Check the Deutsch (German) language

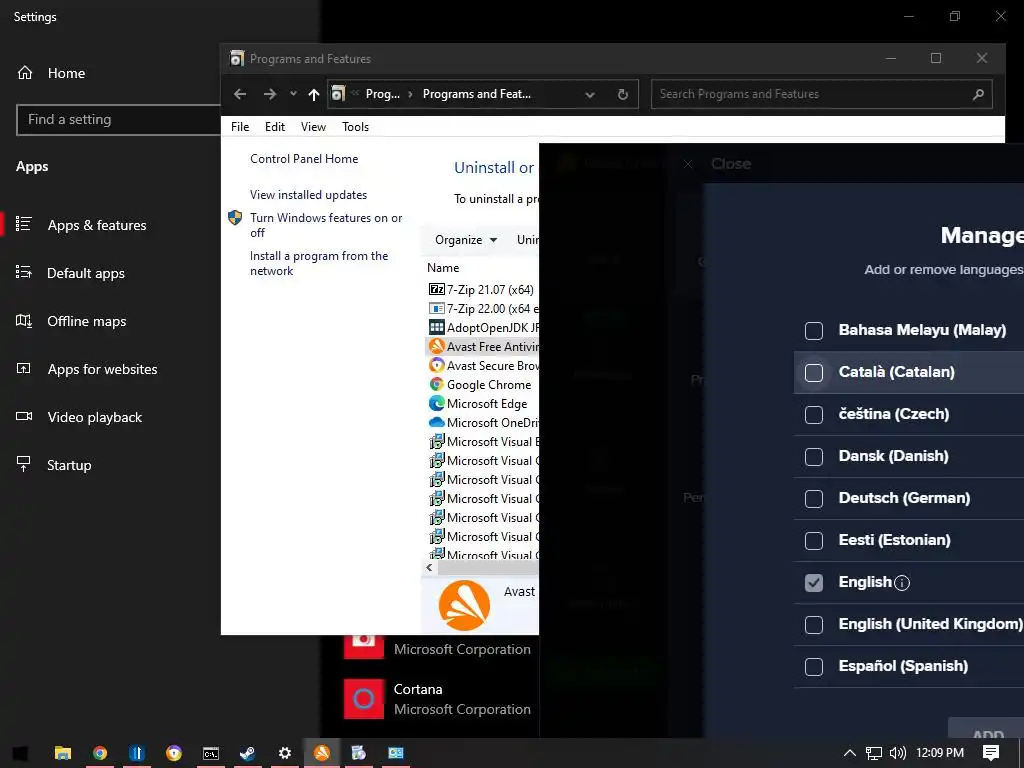(x=814, y=499)
